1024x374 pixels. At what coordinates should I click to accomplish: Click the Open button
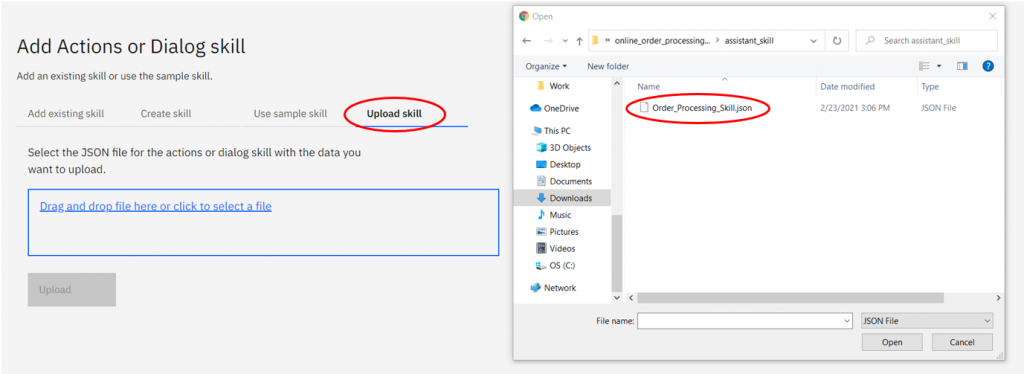[x=892, y=342]
